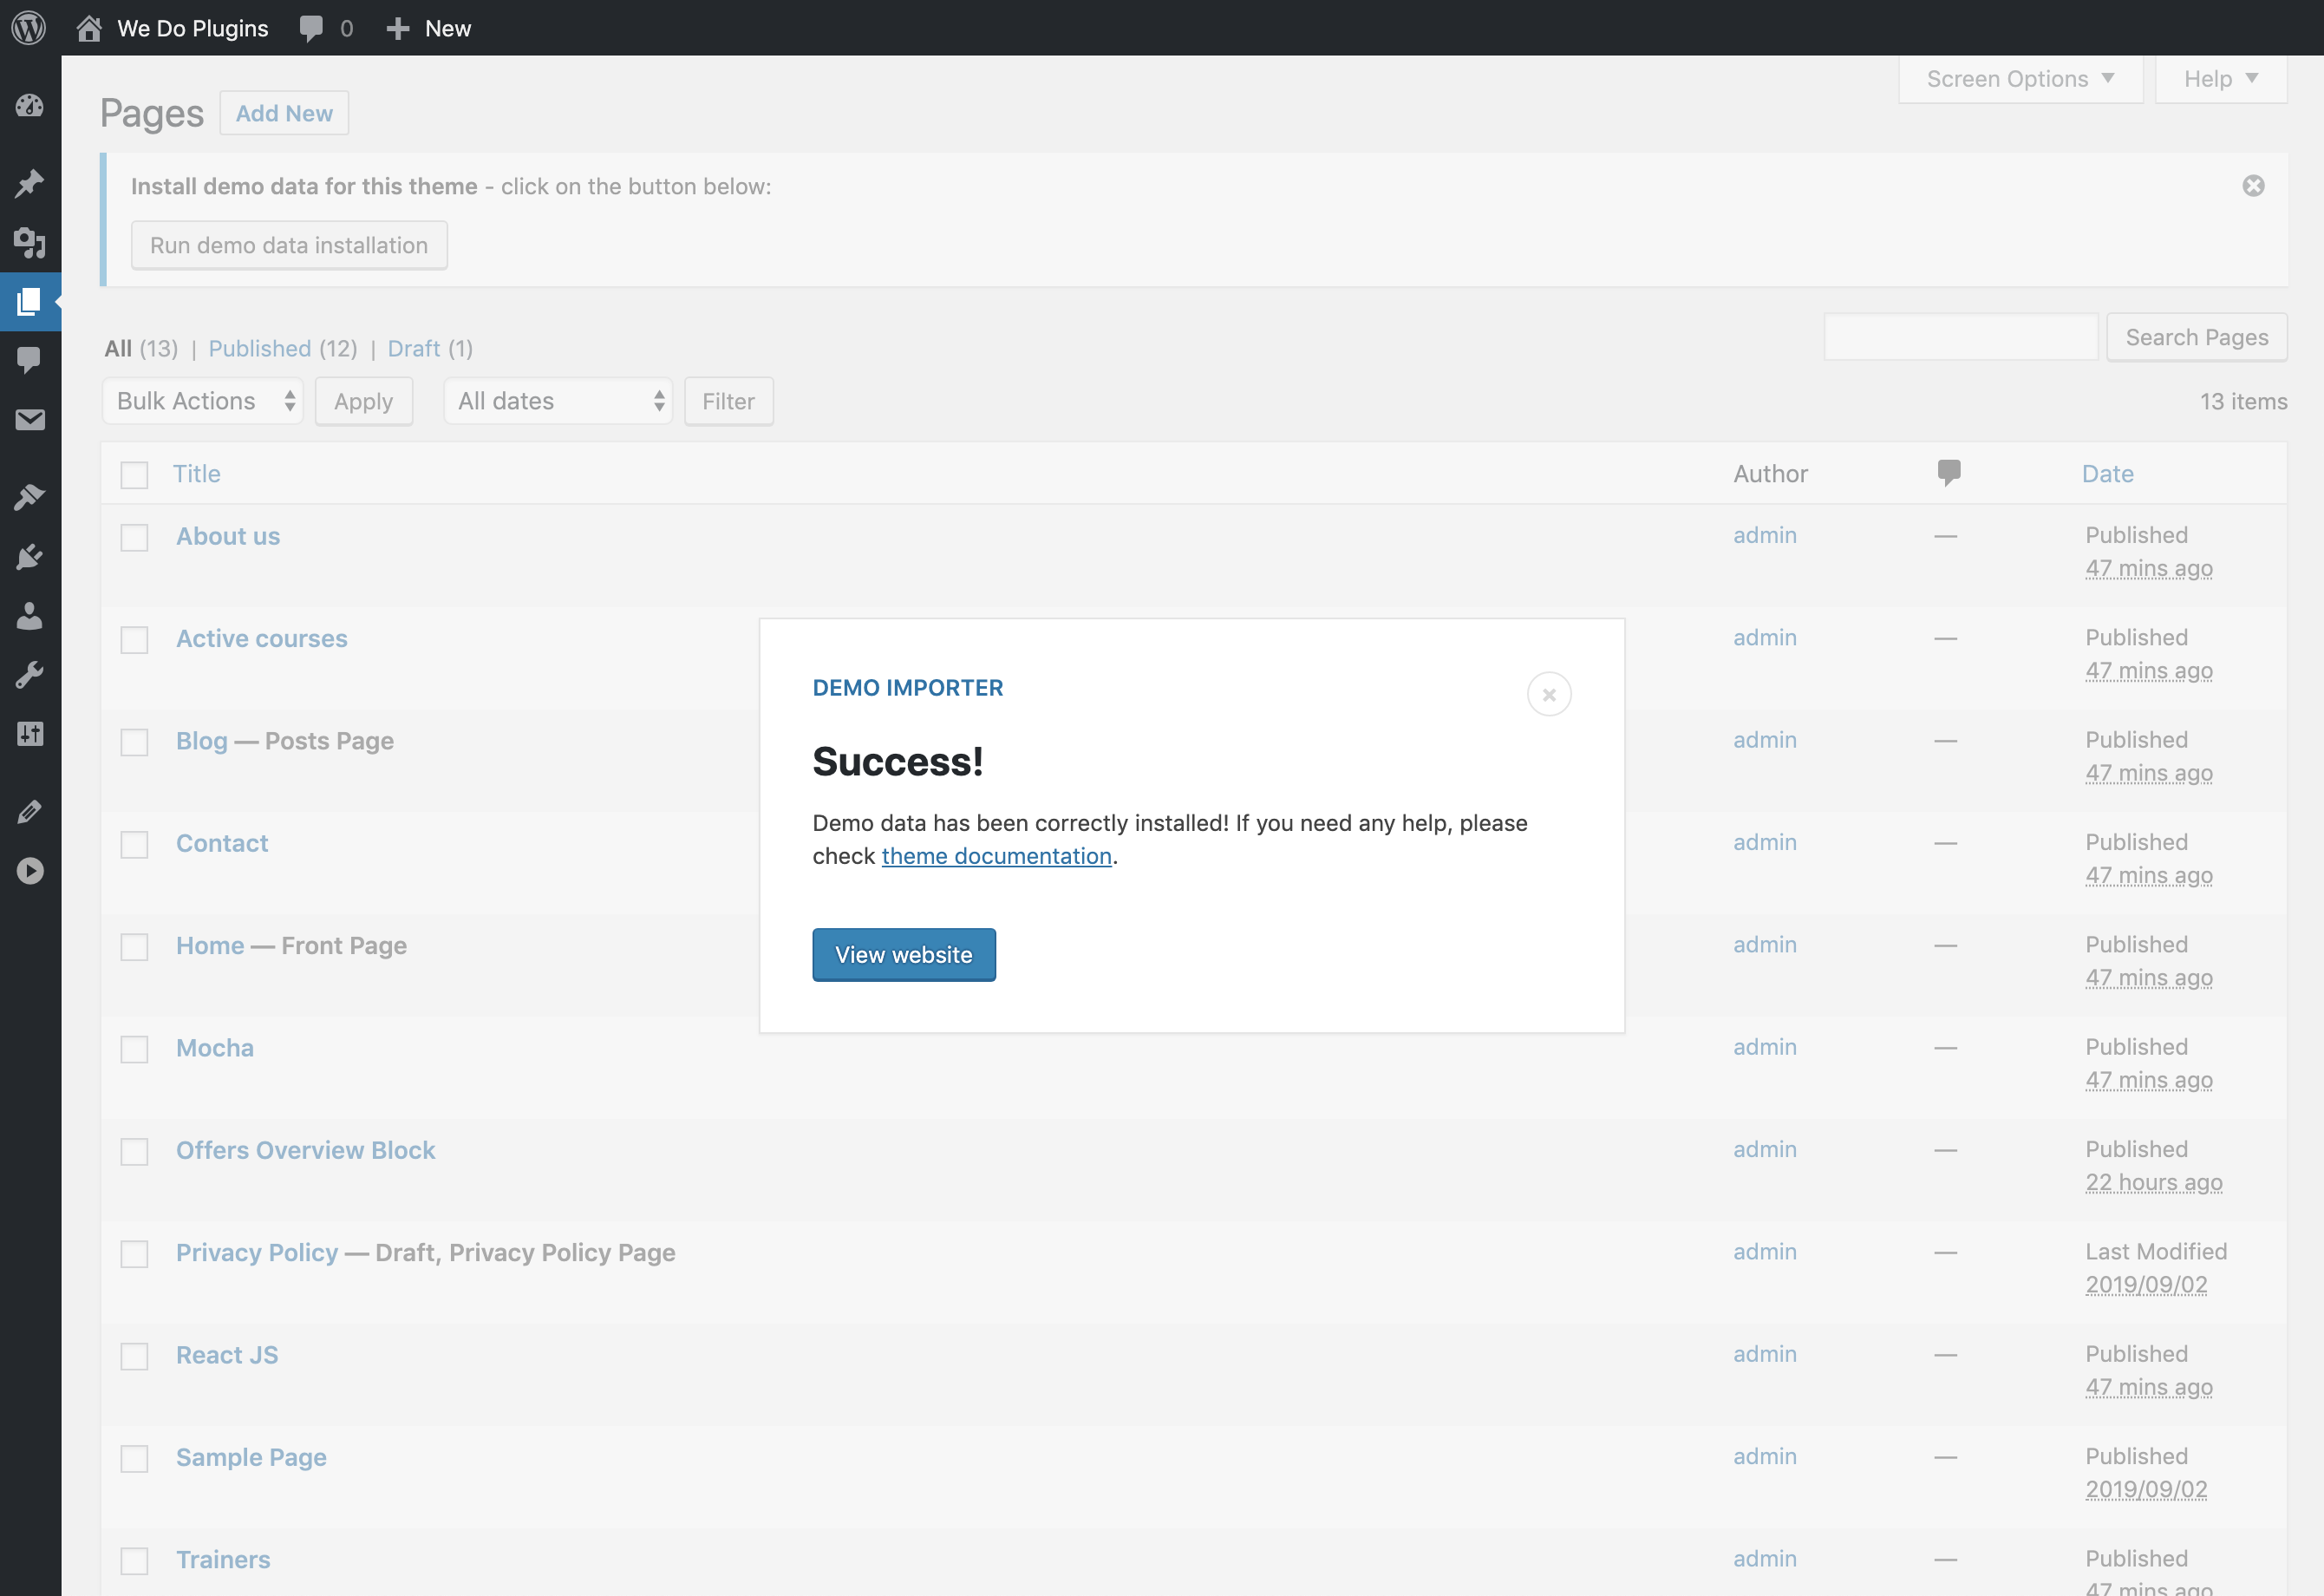Sort pages by Title column

point(197,474)
